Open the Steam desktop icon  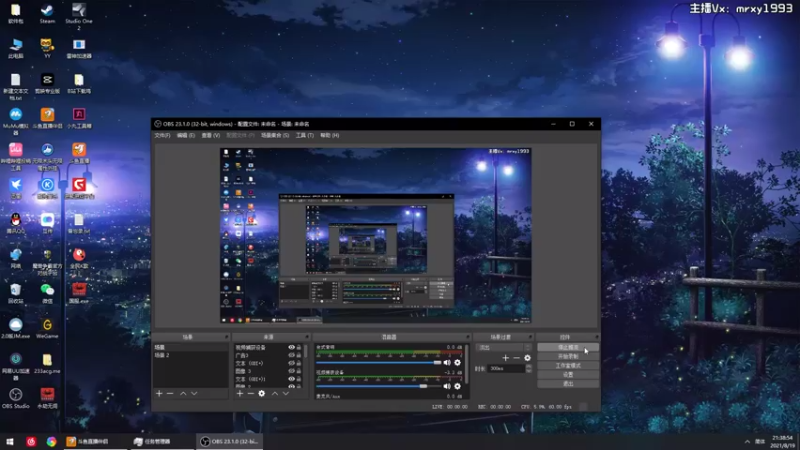(x=47, y=14)
